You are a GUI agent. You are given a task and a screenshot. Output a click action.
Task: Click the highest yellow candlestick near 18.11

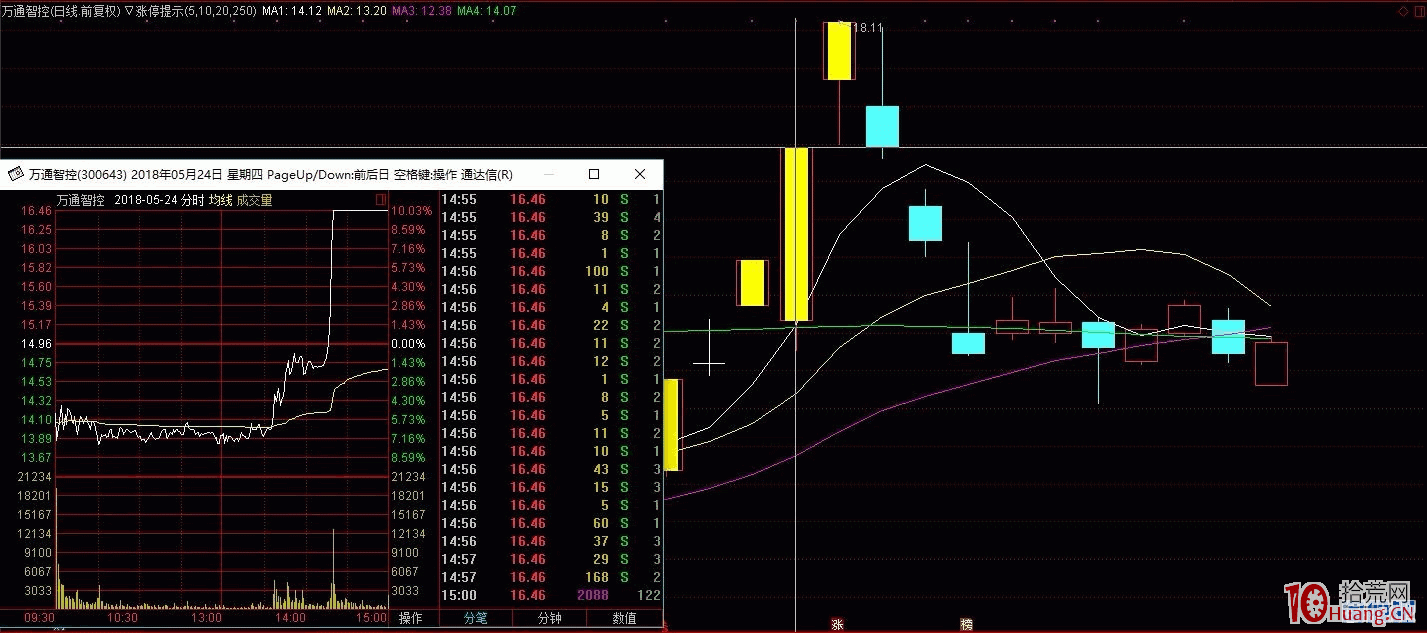pyautogui.click(x=838, y=50)
